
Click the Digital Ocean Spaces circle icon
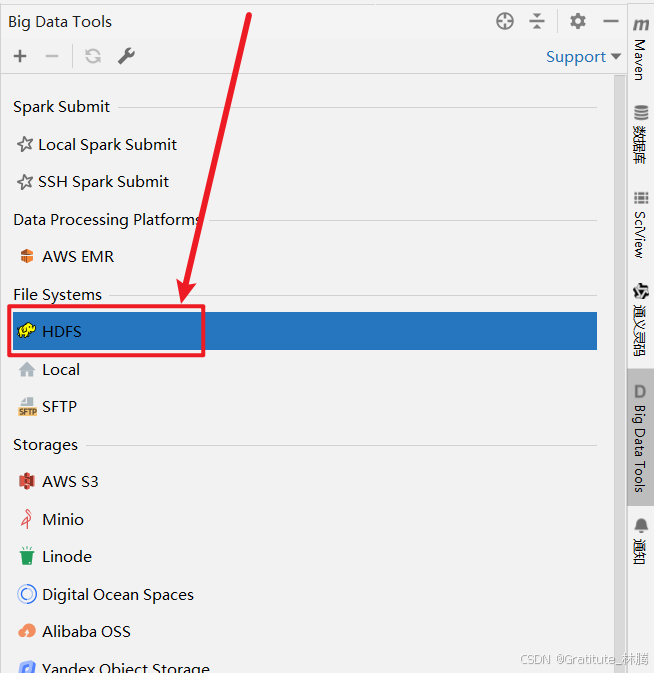[x=27, y=594]
